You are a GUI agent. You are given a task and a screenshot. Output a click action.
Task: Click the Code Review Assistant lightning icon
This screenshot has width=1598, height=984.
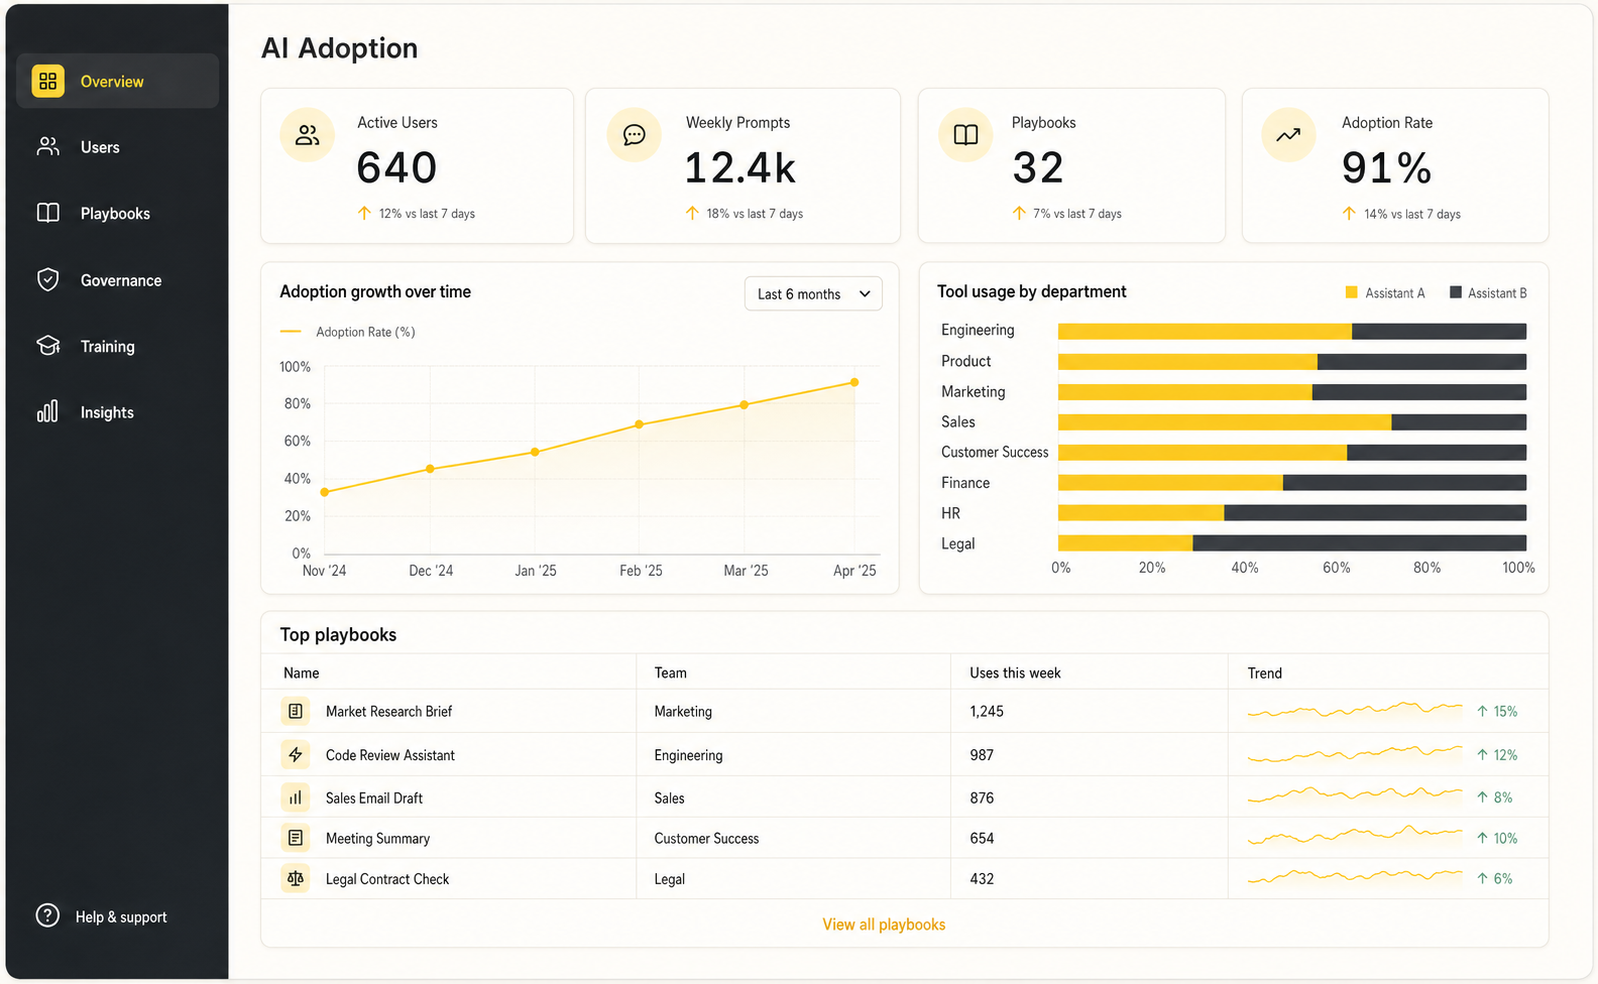[295, 755]
